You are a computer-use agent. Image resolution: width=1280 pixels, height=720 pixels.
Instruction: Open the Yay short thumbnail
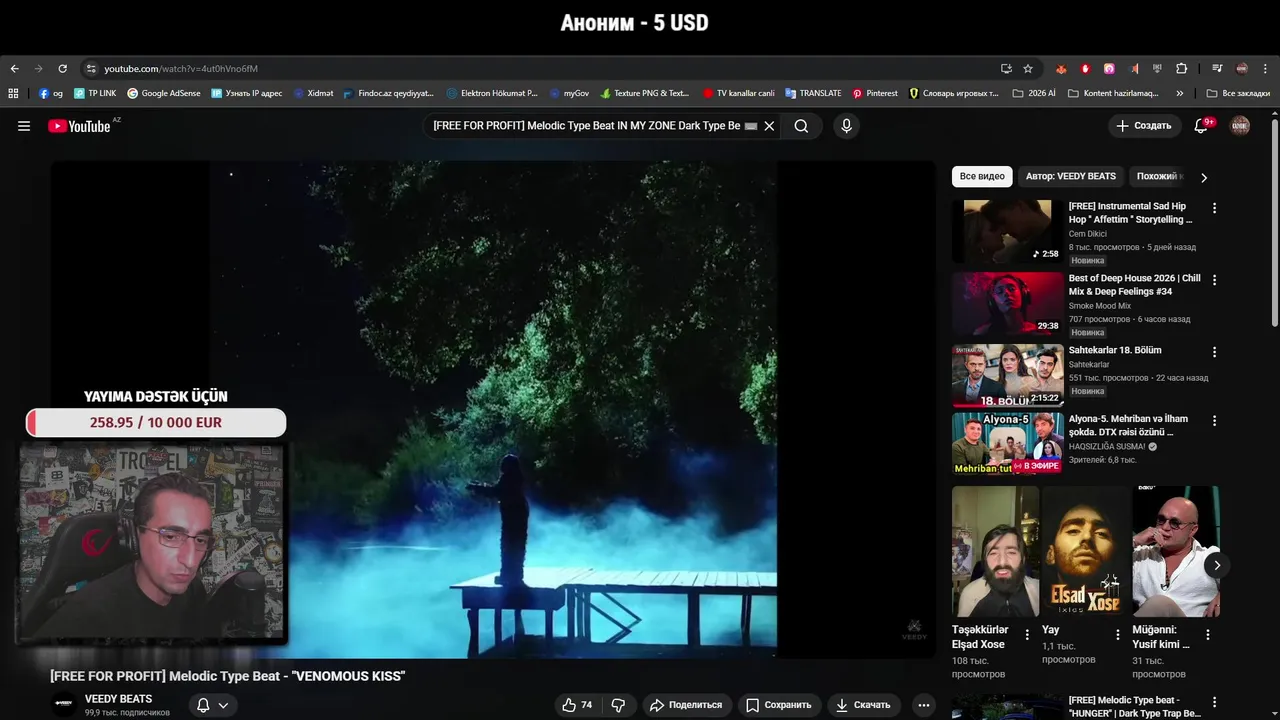click(1085, 552)
